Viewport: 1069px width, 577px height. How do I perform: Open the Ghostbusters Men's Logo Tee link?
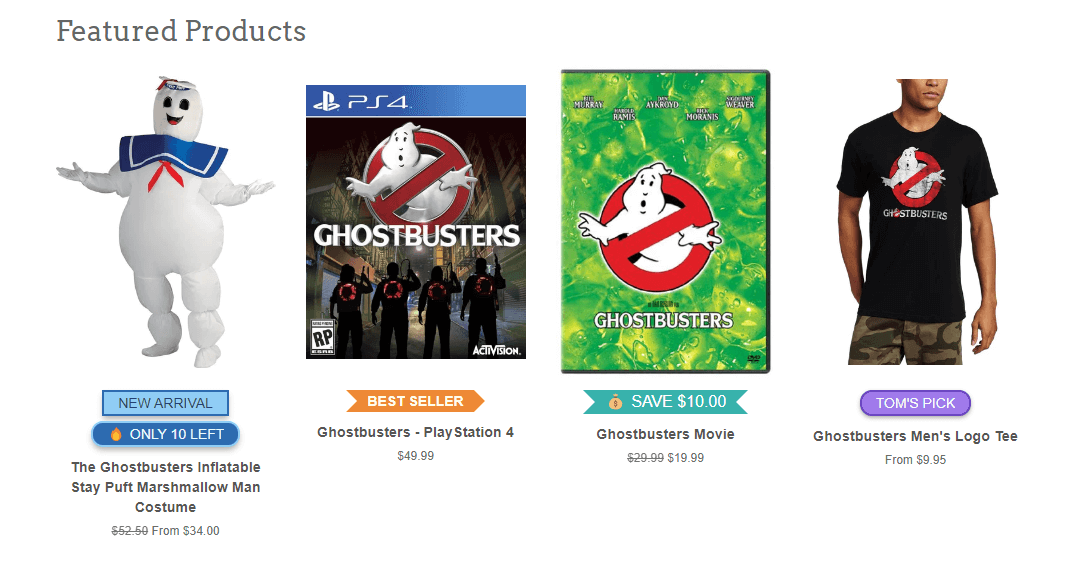click(x=915, y=436)
